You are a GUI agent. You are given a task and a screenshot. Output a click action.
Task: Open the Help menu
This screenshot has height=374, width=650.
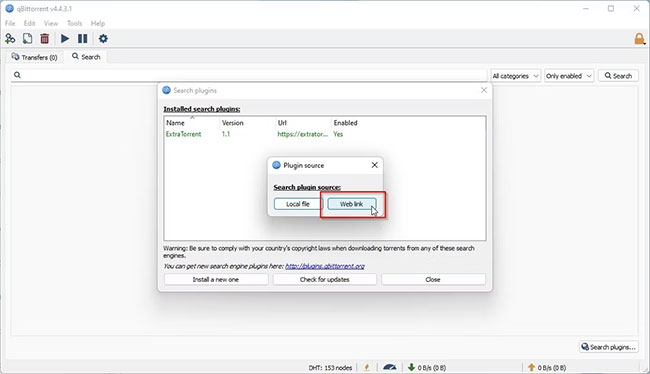click(x=98, y=23)
